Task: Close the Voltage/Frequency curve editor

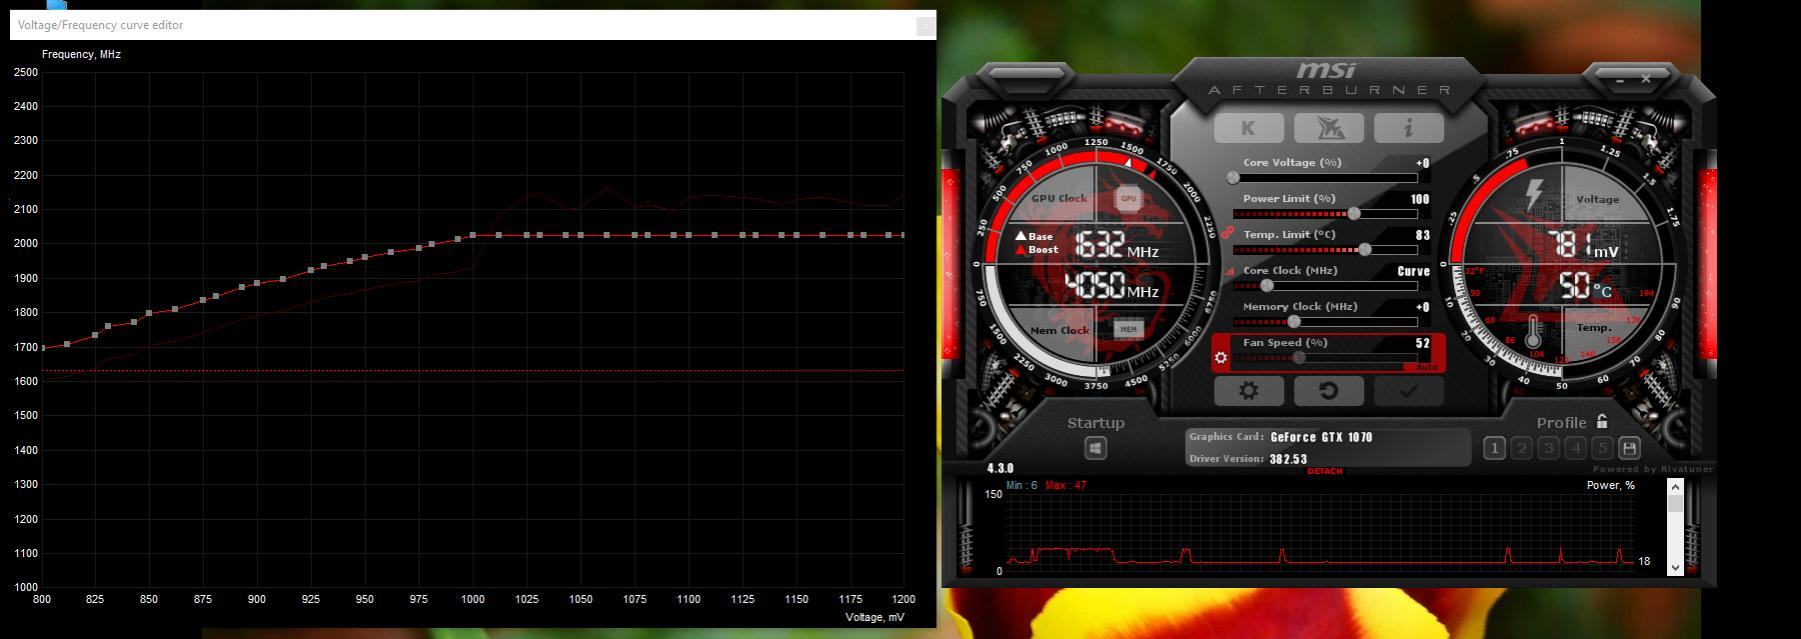Action: click(926, 25)
